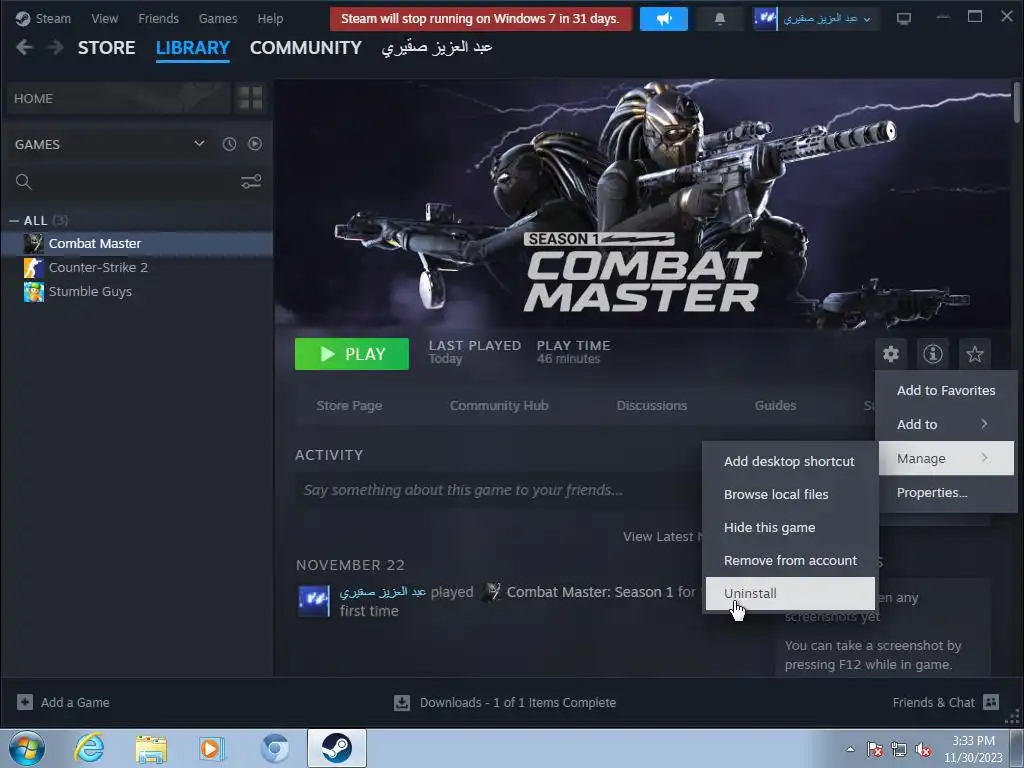Open the Friends menu
Screen dimensions: 1024x768
click(x=159, y=18)
